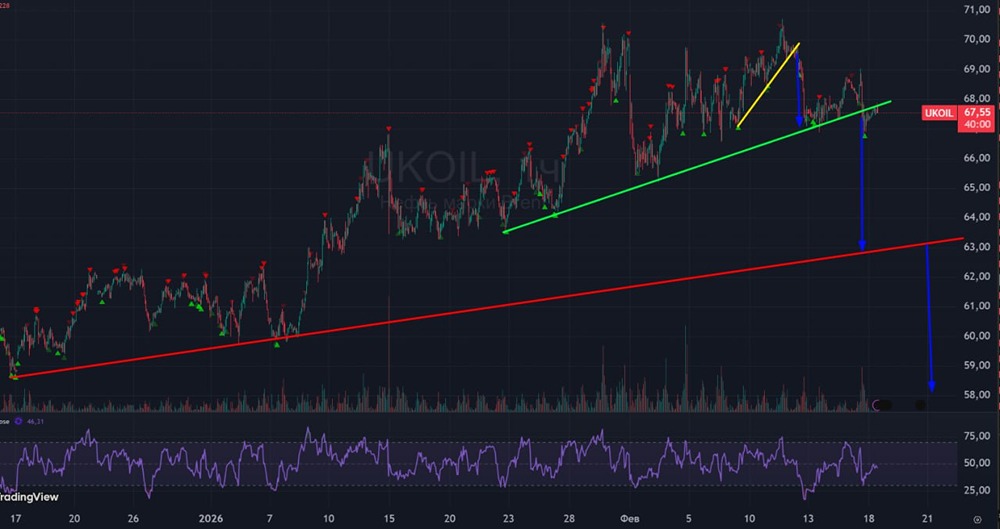This screenshot has height=529, width=1000.
Task: Click price scale label 58,00
Action: pyautogui.click(x=977, y=395)
